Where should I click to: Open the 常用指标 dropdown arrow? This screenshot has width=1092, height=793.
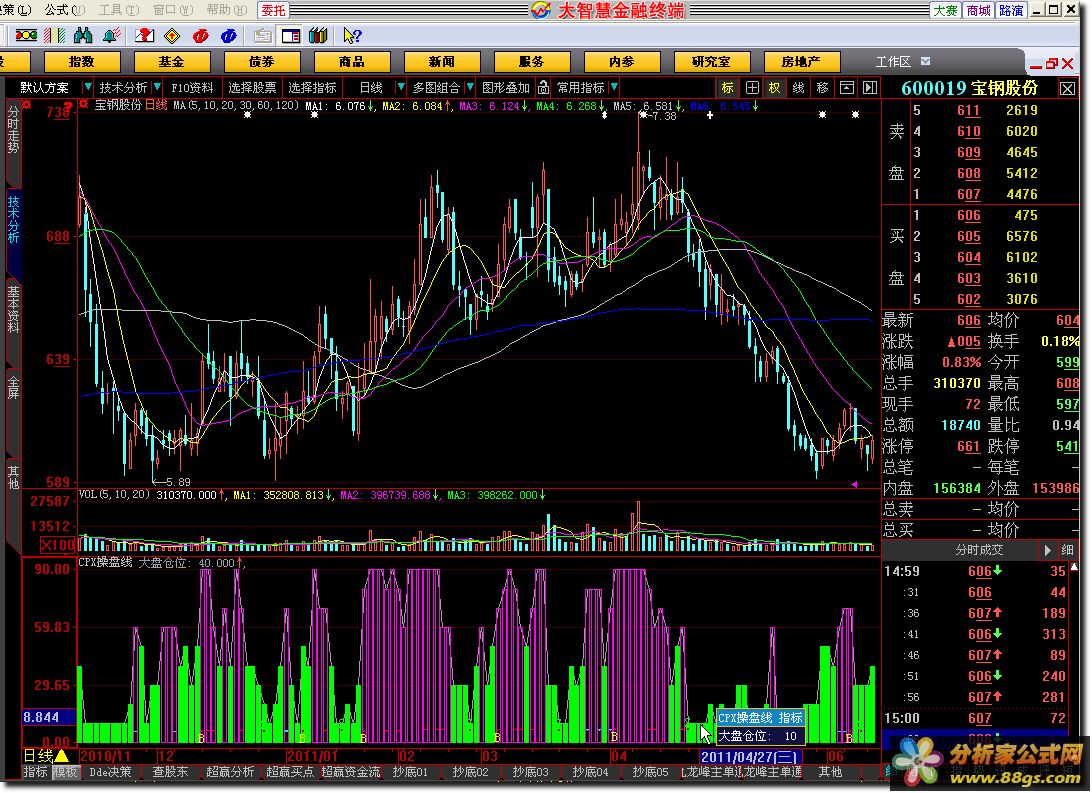614,88
